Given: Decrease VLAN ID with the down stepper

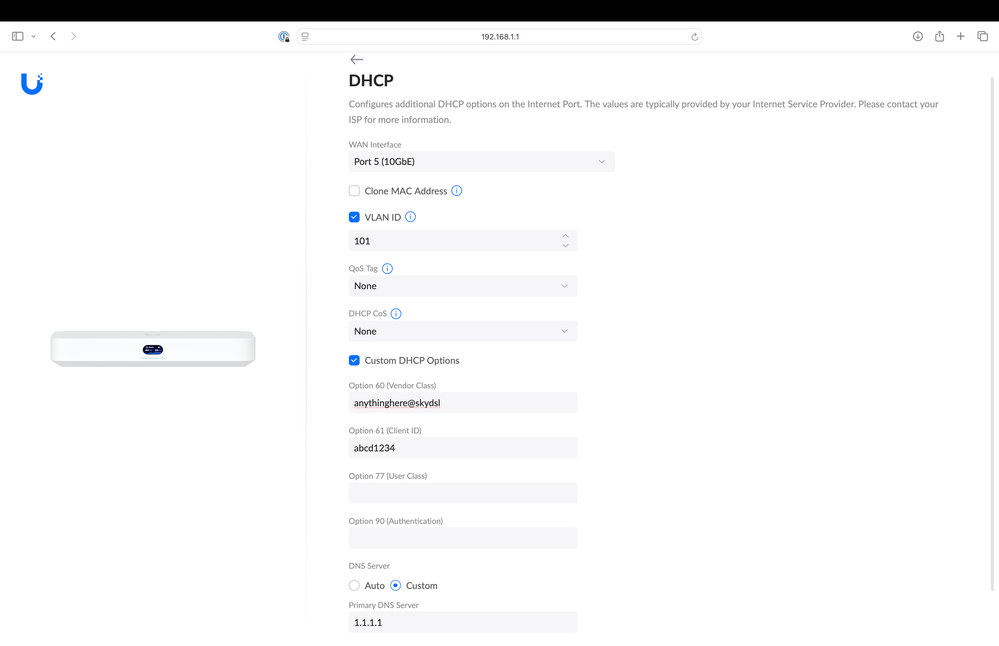Looking at the screenshot, I should (x=565, y=246).
